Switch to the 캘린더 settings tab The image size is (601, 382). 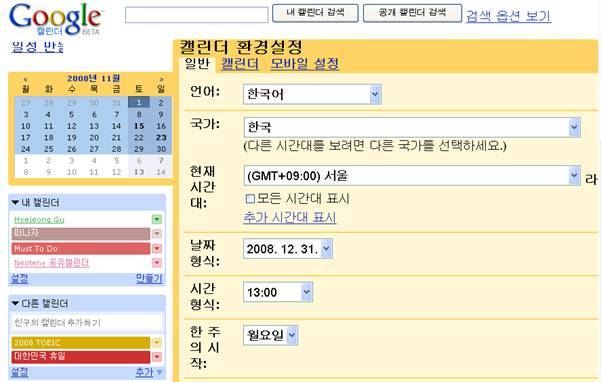pyautogui.click(x=240, y=64)
